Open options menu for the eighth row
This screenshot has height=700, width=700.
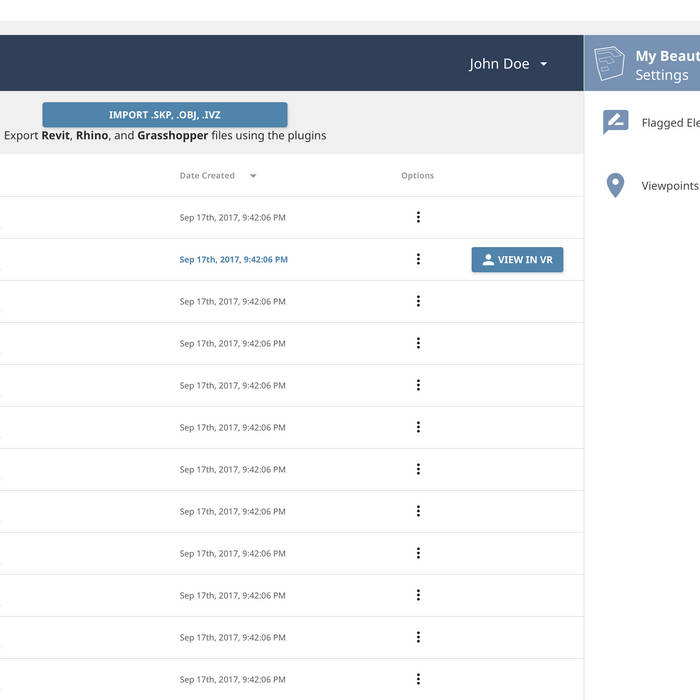click(418, 511)
